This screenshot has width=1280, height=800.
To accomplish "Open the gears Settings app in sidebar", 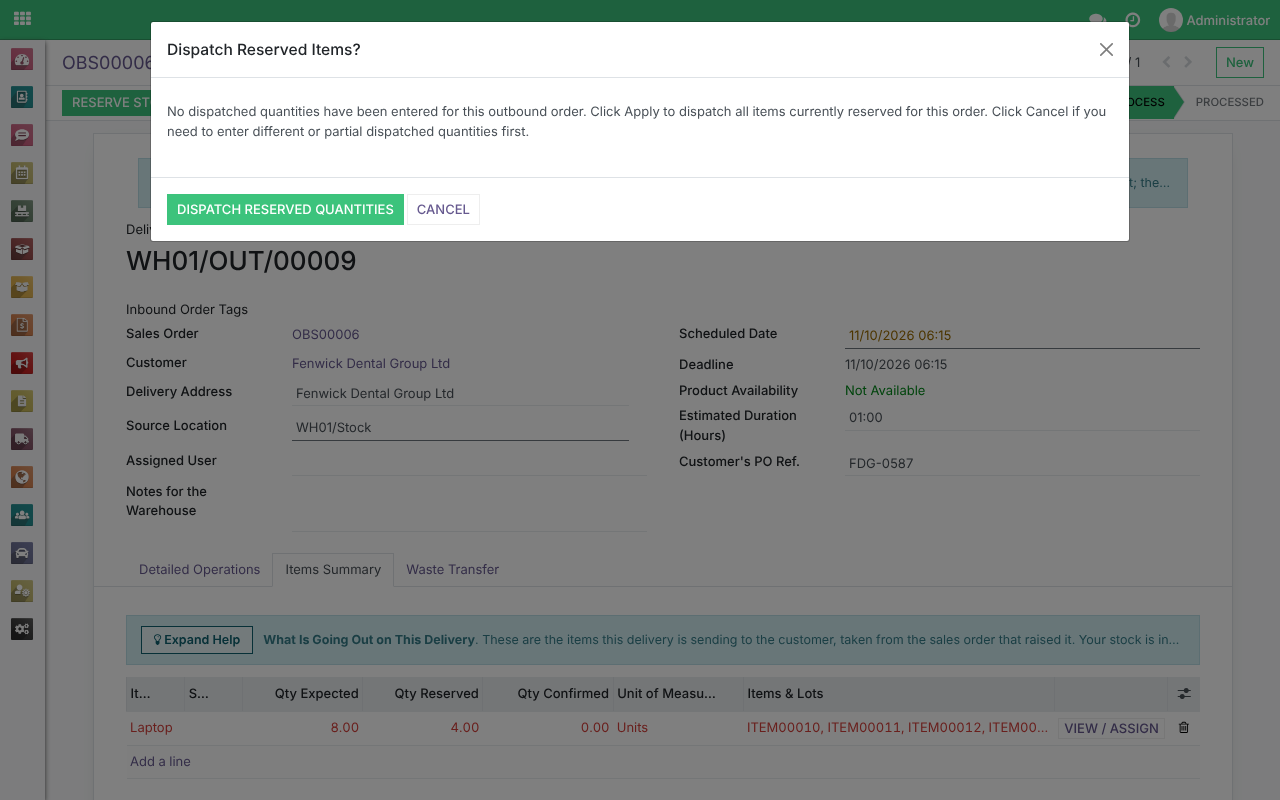I will tap(22, 629).
